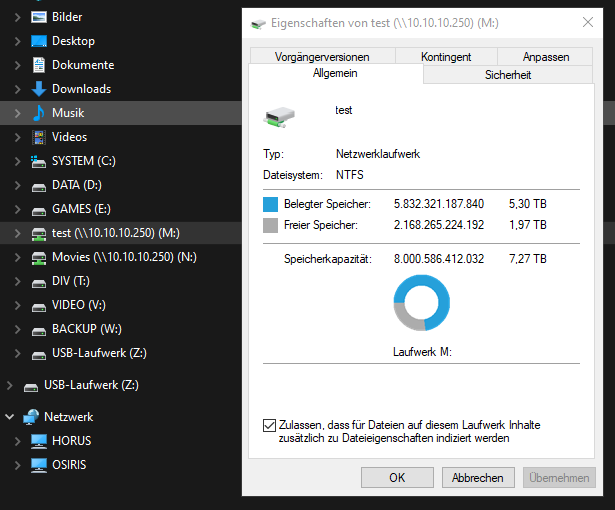The image size is (615, 510).
Task: Switch to the Kontingent tab
Action: 446,56
